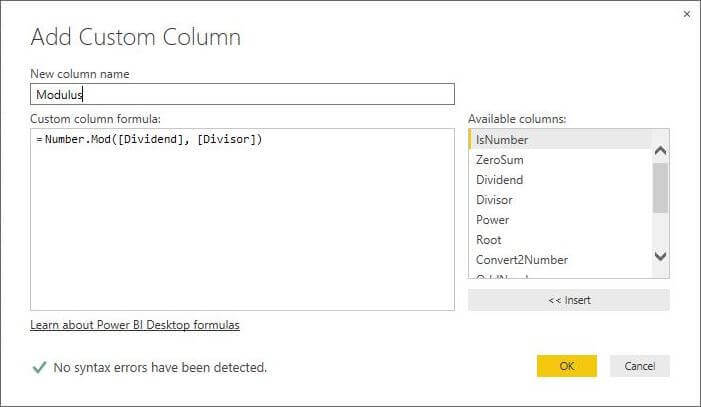Click the scroll down arrow in columns list
Screen dimensions: 701x407
(x=660, y=256)
